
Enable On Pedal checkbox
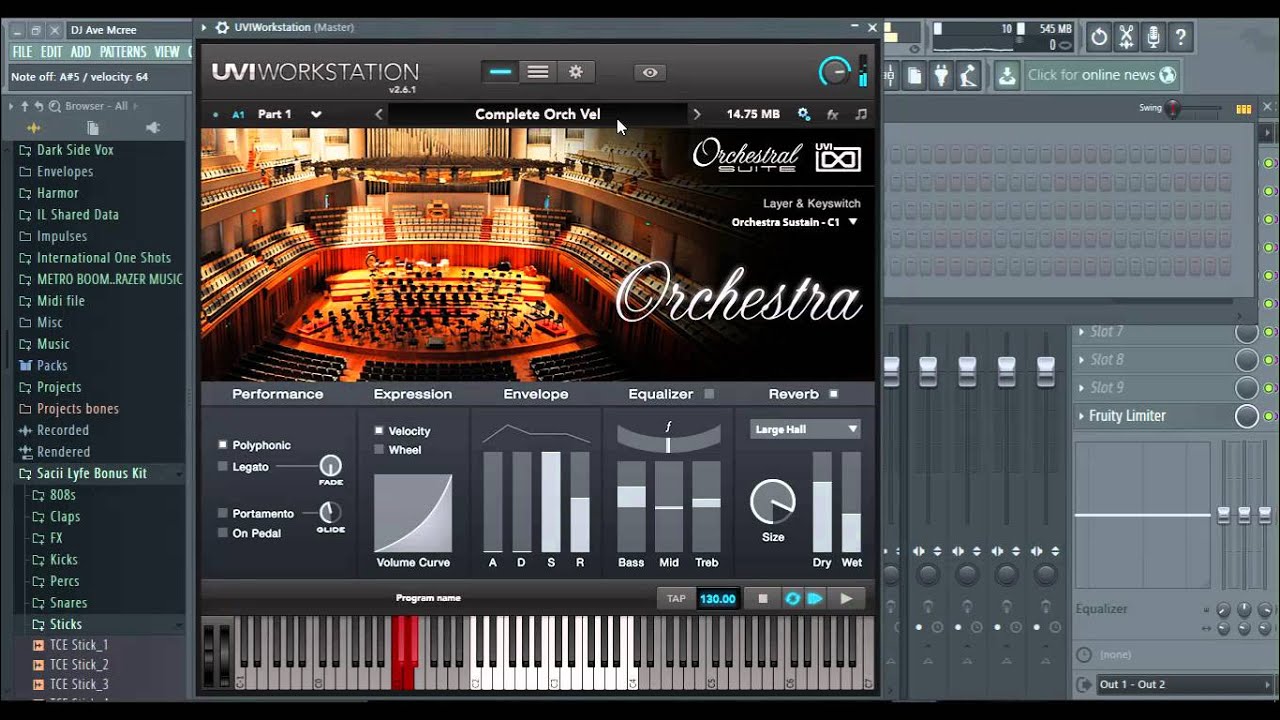click(223, 533)
